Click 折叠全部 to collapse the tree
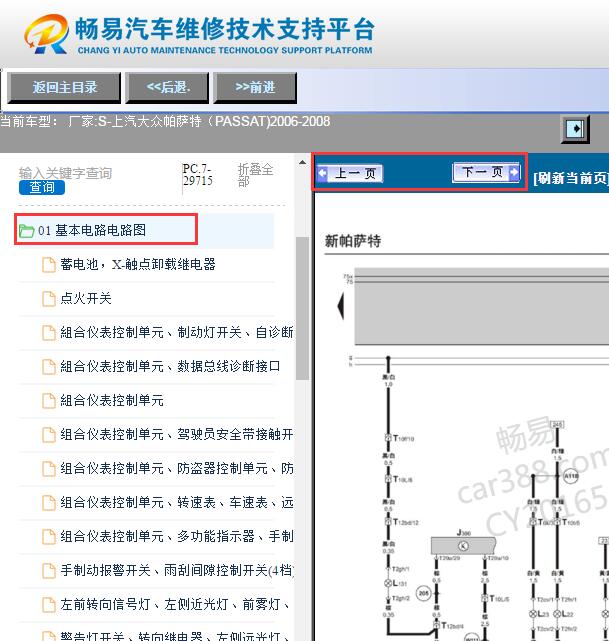The width and height of the screenshot is (609, 641). 255,175
